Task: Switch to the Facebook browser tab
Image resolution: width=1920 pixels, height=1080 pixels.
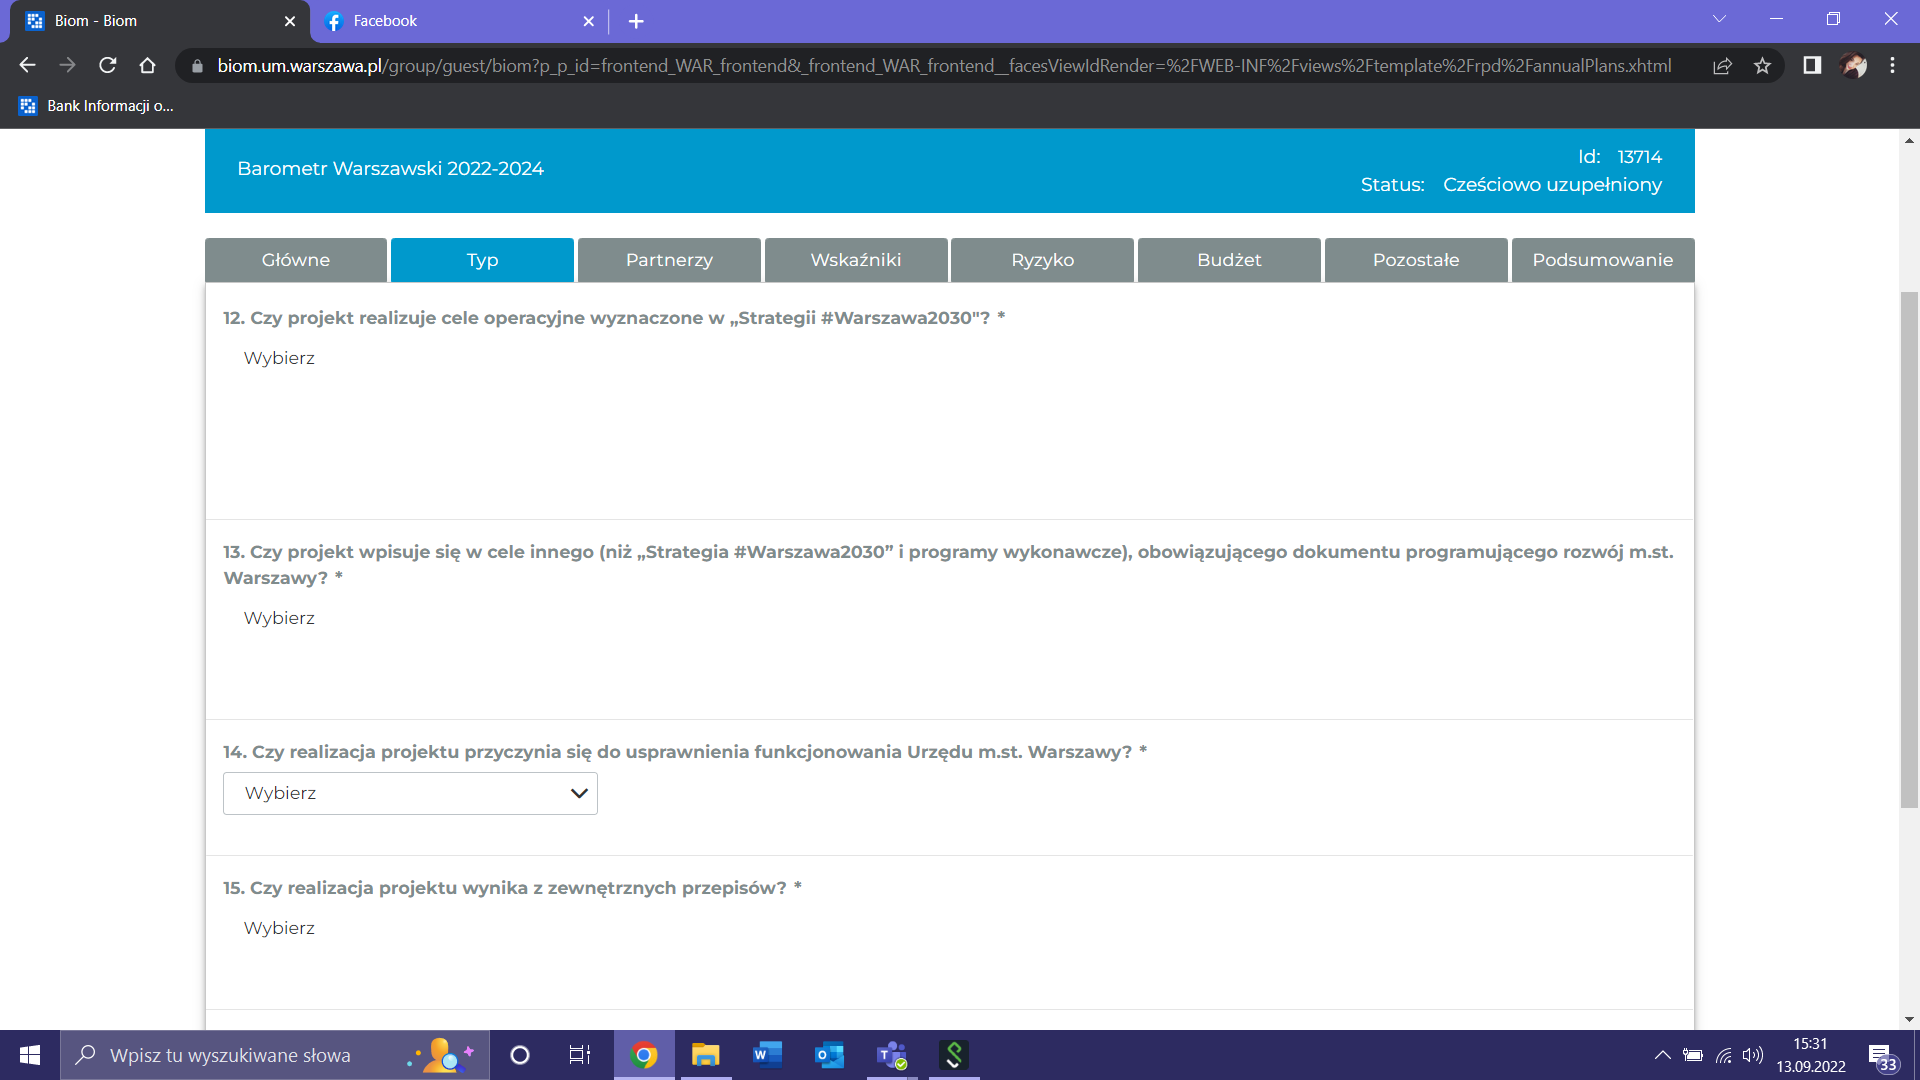Action: [x=440, y=21]
